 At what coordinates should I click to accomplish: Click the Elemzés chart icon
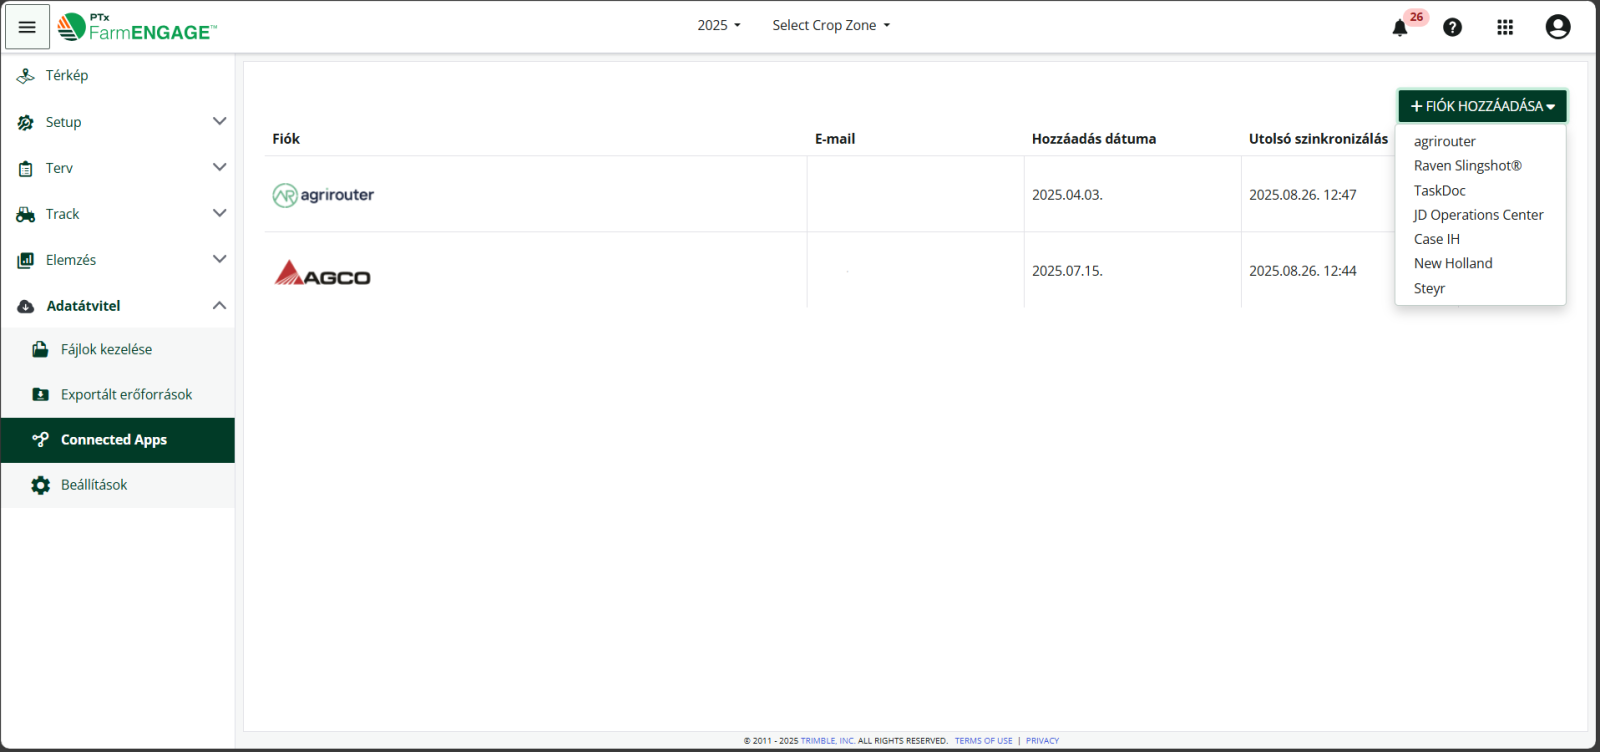26,260
